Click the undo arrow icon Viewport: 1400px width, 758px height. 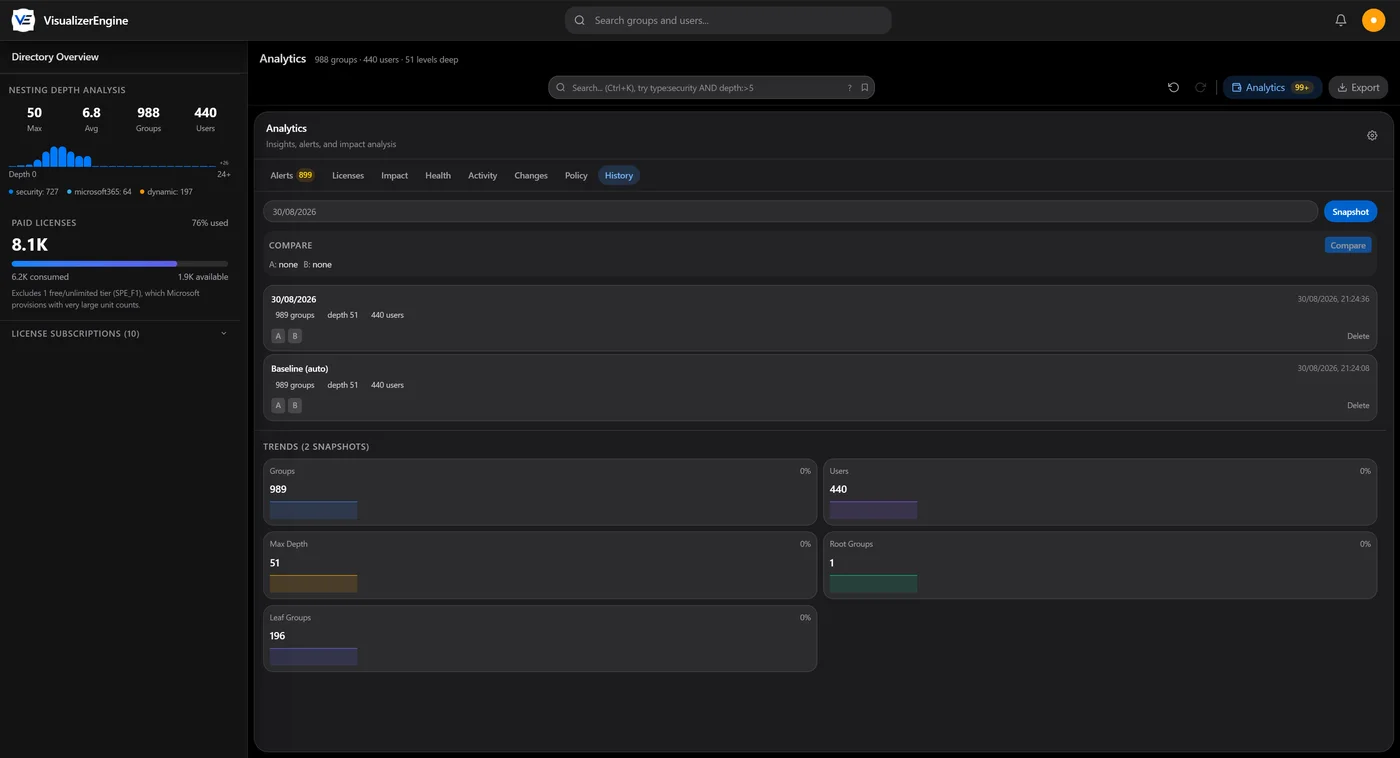[1173, 88]
